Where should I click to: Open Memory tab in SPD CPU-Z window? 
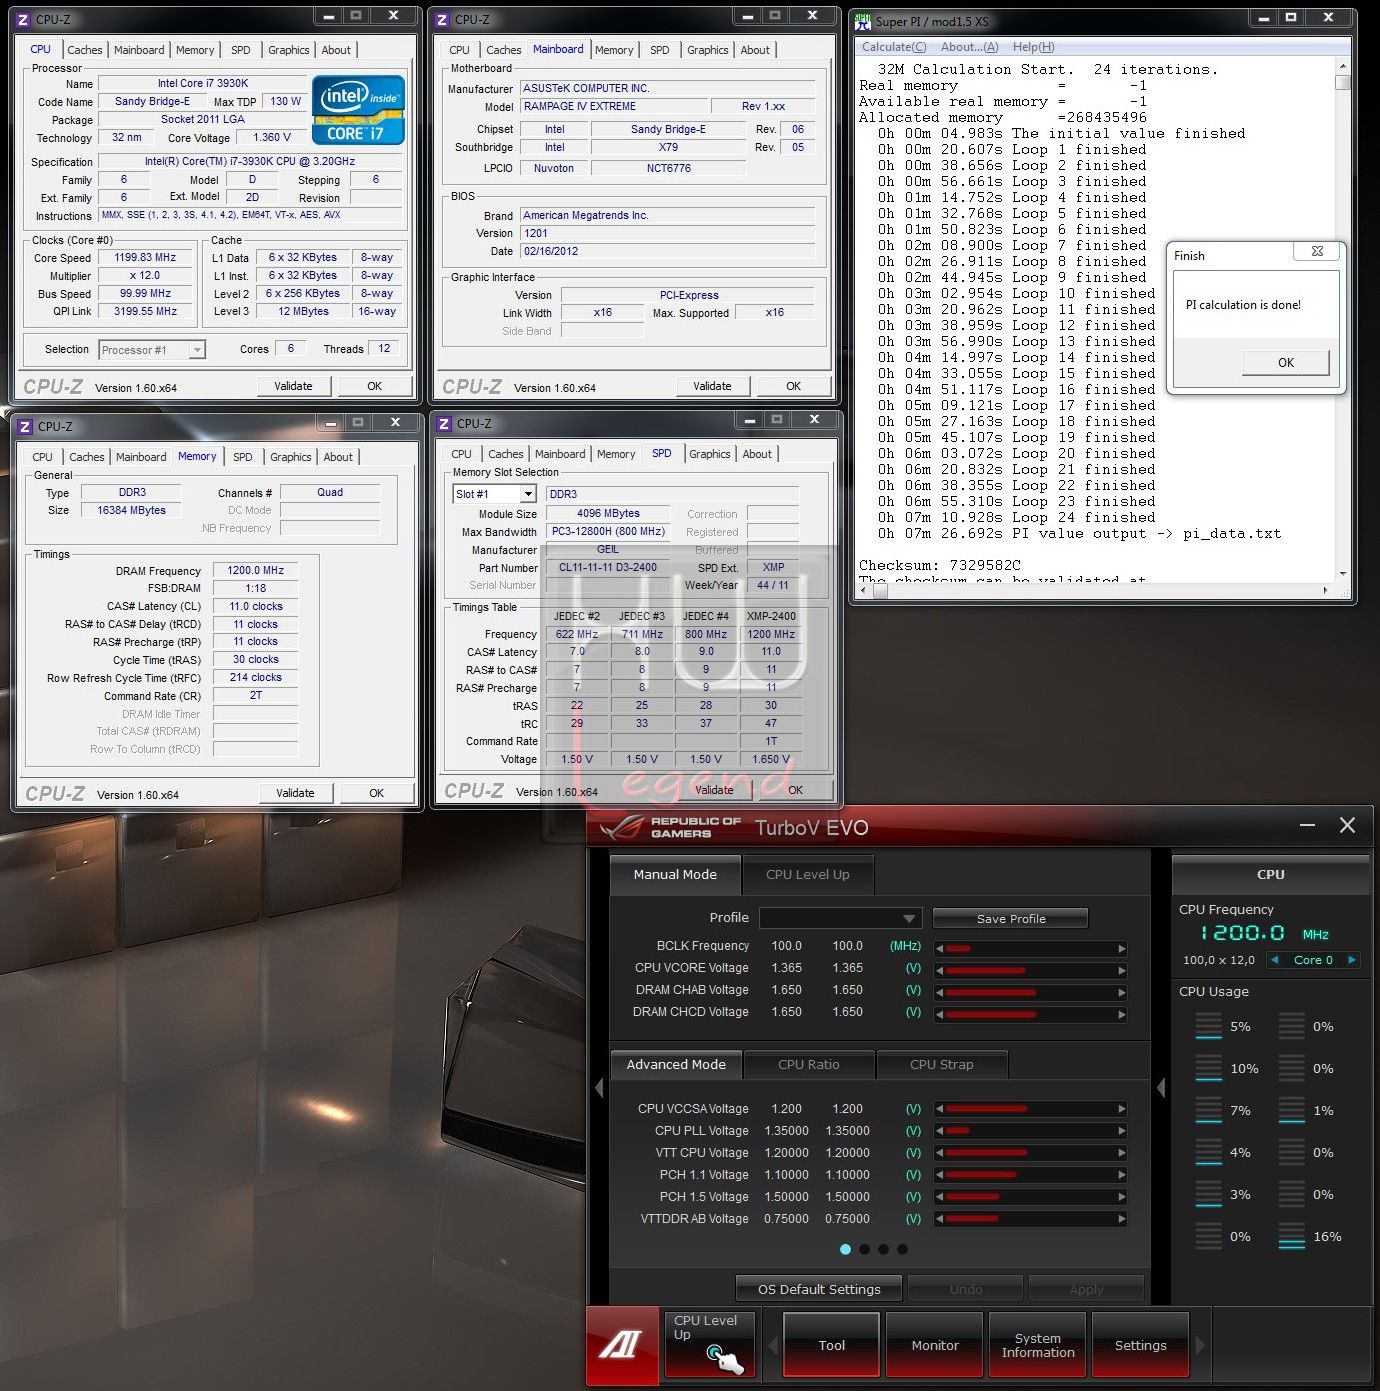tap(616, 454)
